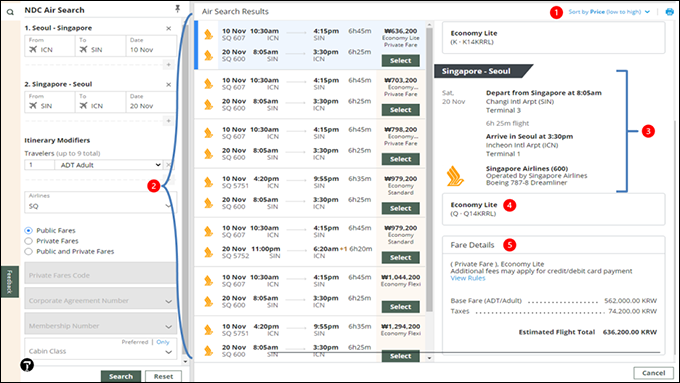Image resolution: width=680 pixels, height=383 pixels.
Task: Click the From SIN field in segment 2
Action: pyautogui.click(x=49, y=102)
